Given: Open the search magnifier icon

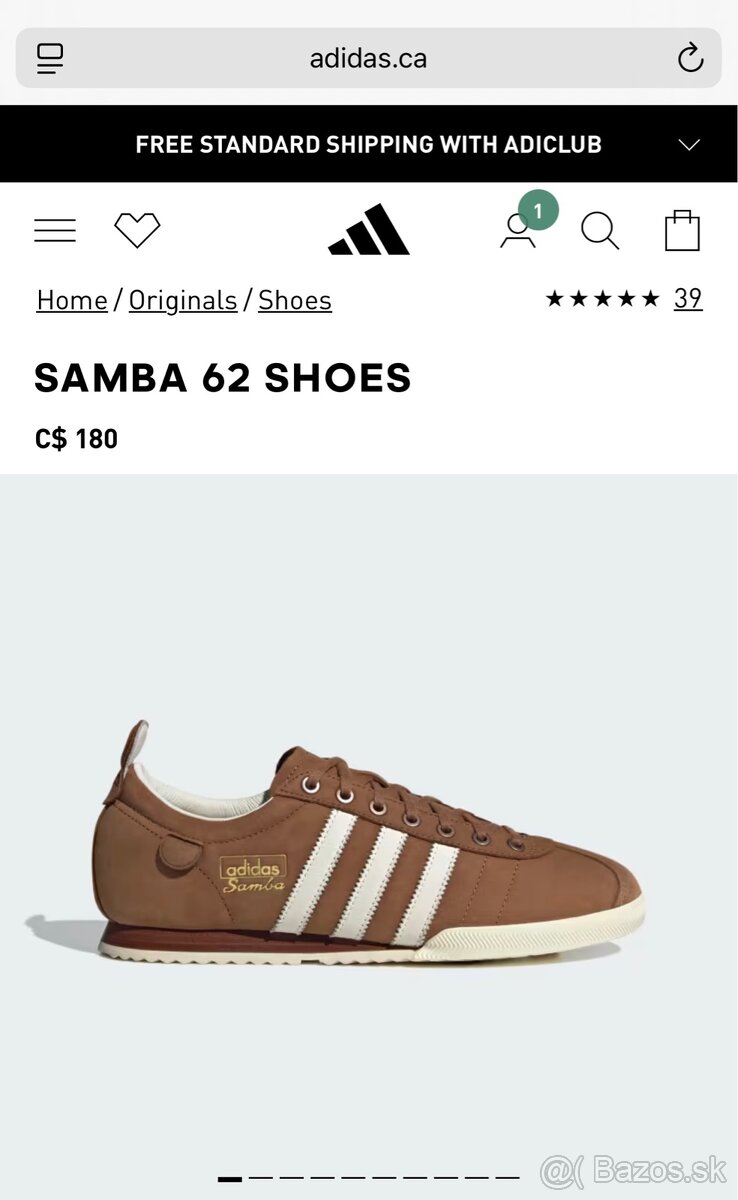Looking at the screenshot, I should click(600, 231).
